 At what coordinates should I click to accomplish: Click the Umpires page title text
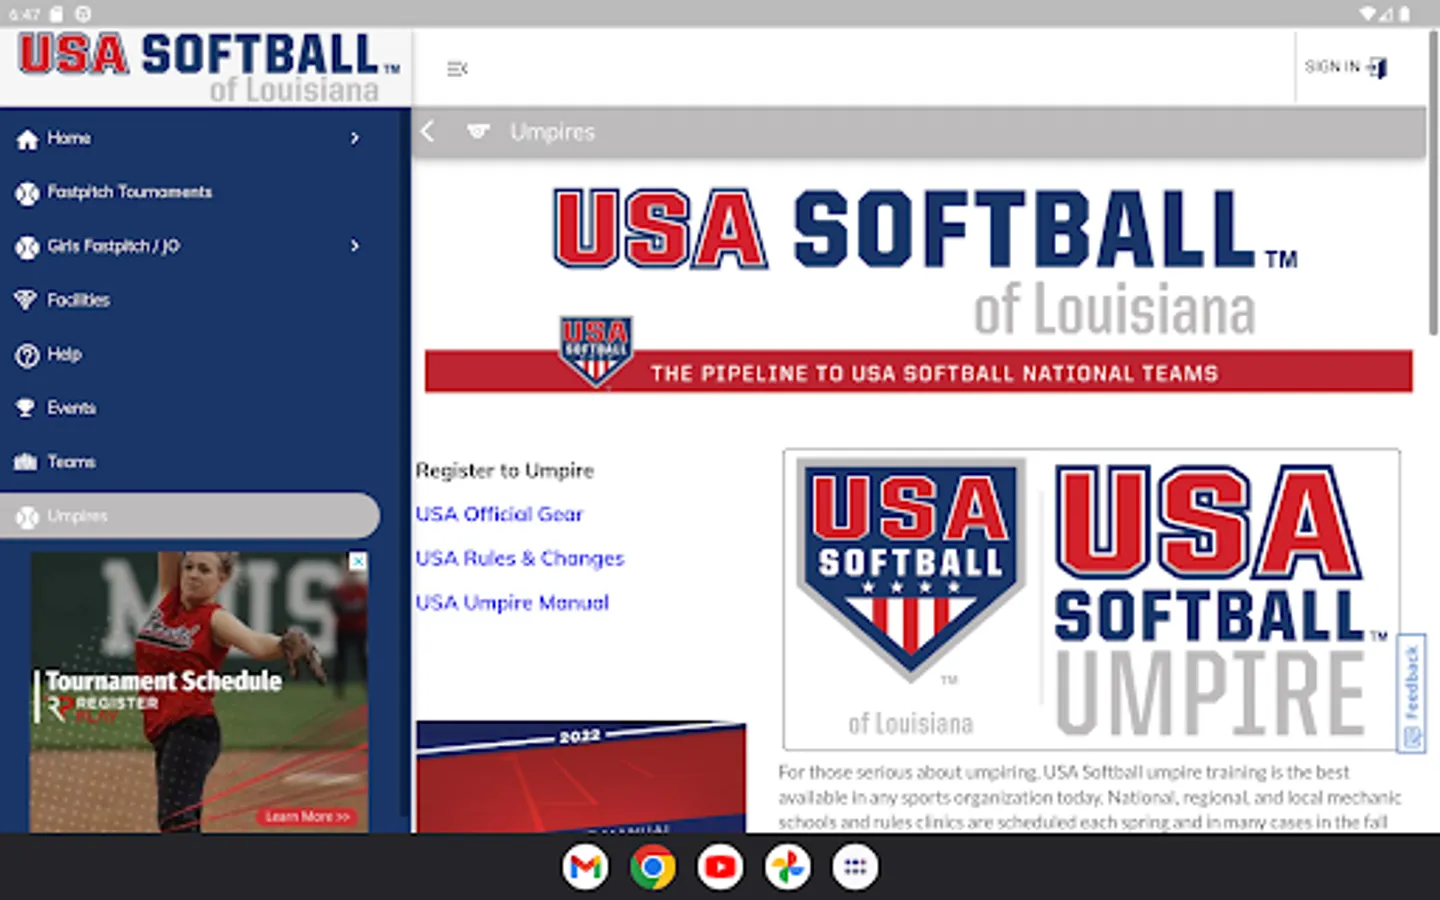coord(552,132)
